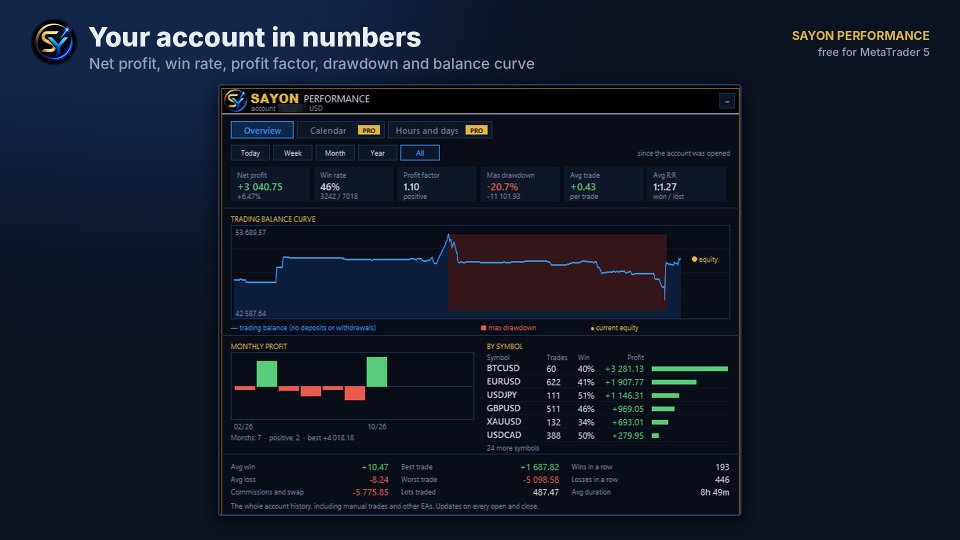
Task: Click the Net profit +3 040.75 card
Action: [x=270, y=184]
